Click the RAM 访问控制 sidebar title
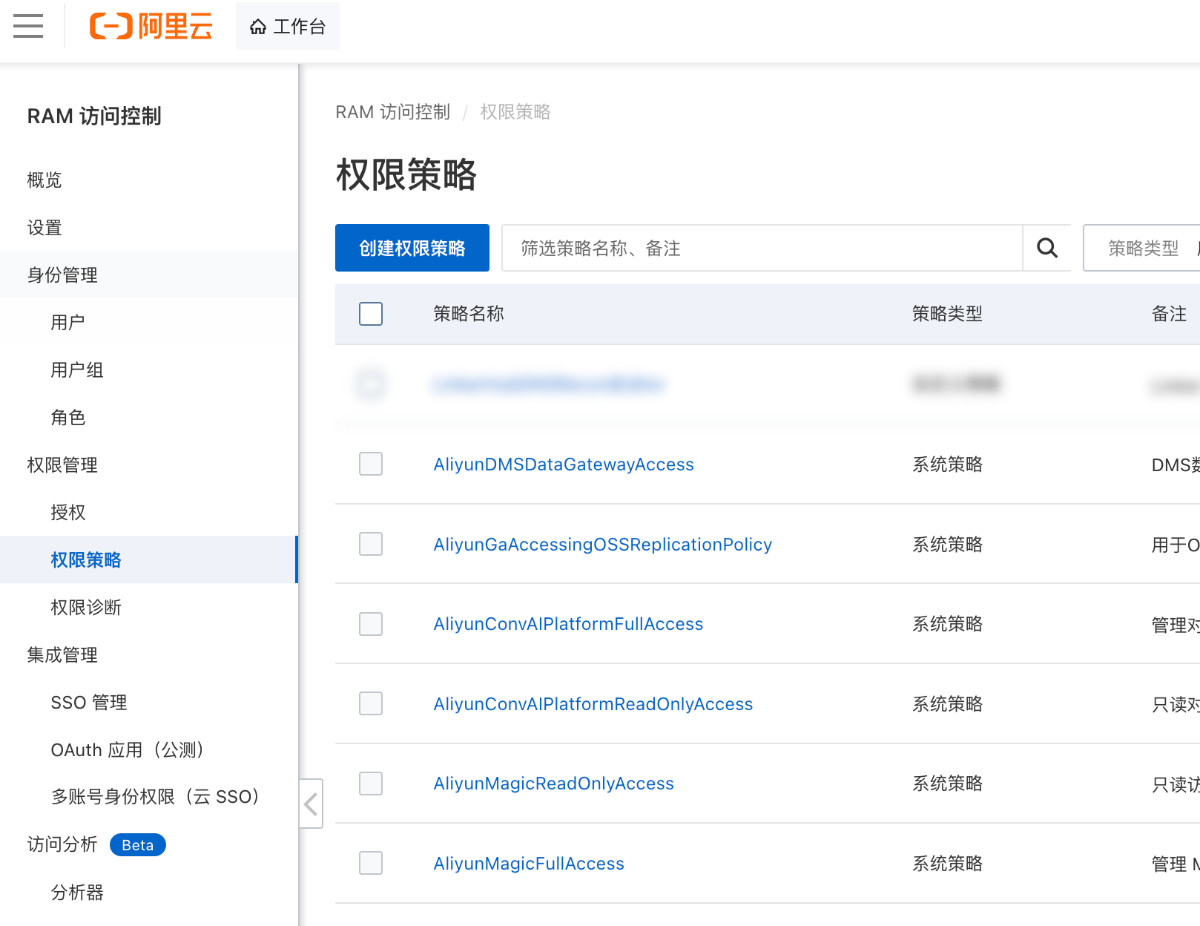Image resolution: width=1200 pixels, height=926 pixels. 94,116
